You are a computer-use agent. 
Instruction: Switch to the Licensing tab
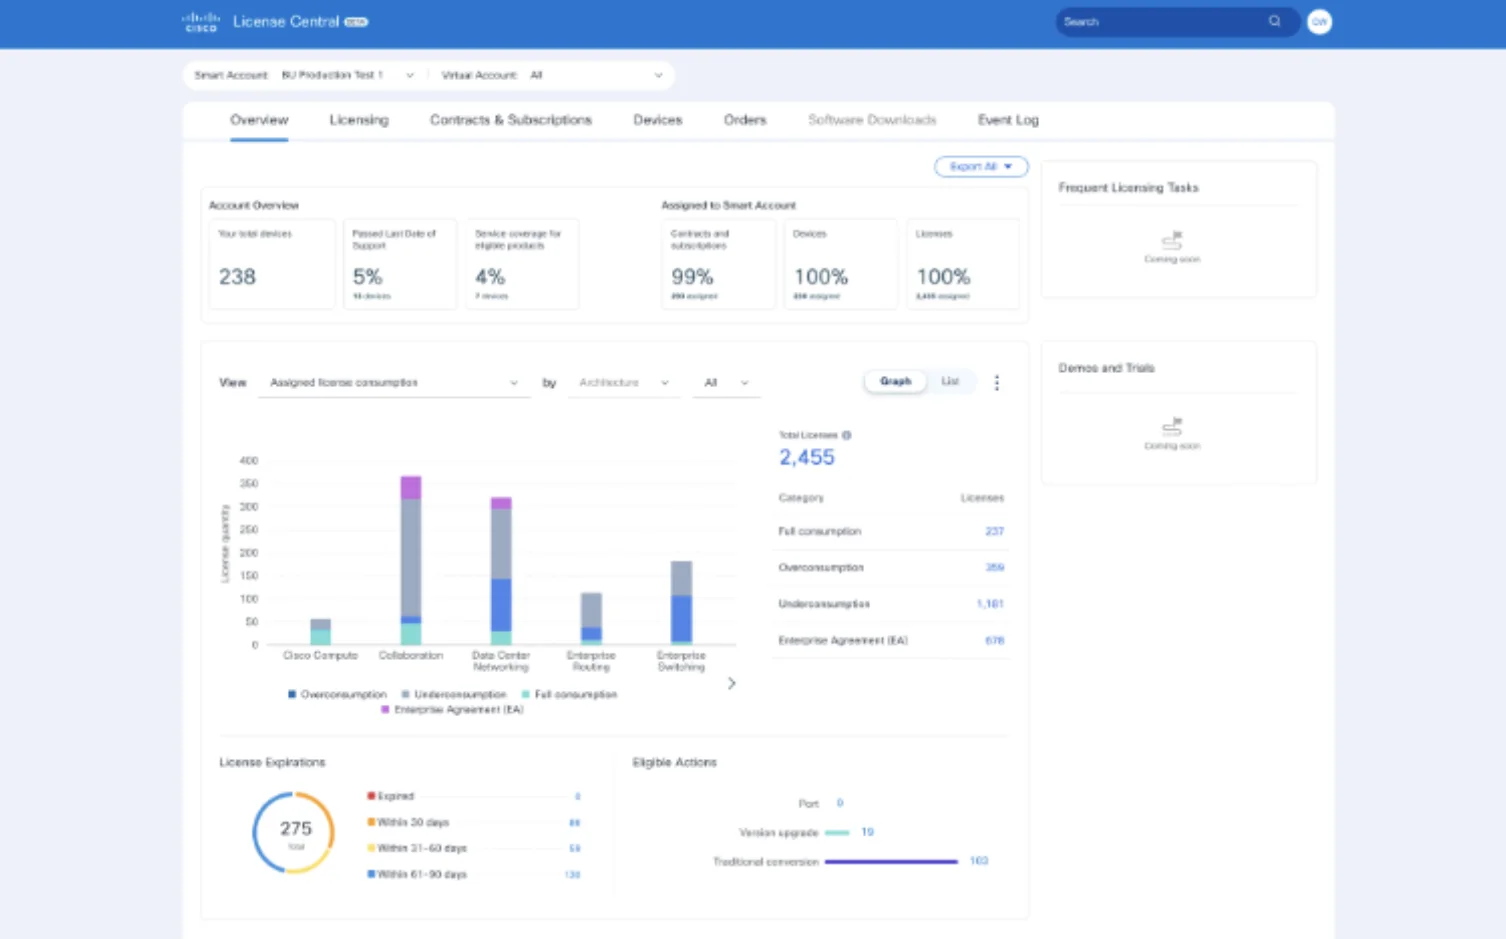click(359, 120)
